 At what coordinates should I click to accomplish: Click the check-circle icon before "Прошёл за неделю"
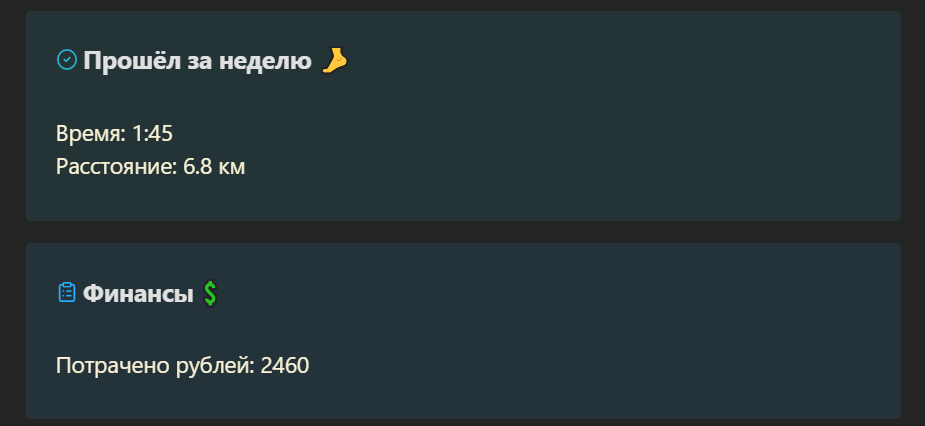[x=67, y=60]
